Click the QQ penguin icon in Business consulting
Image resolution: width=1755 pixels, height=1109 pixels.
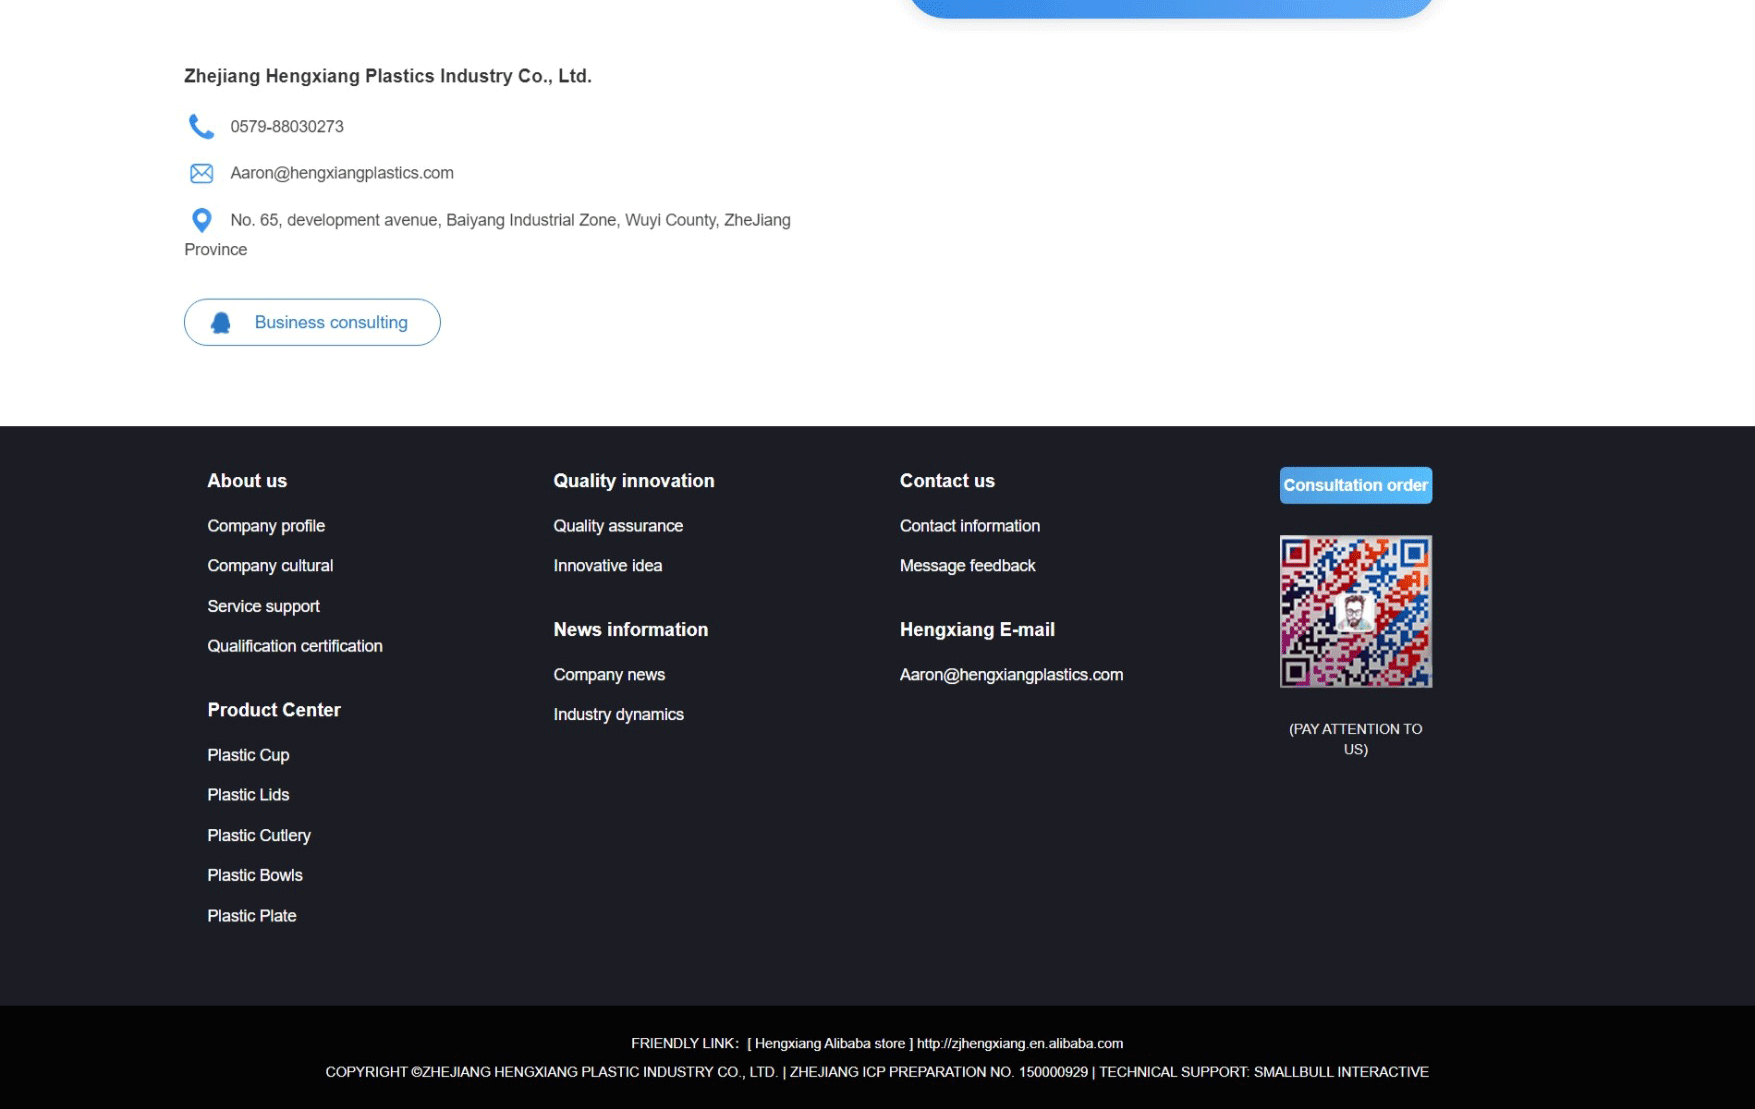221,322
